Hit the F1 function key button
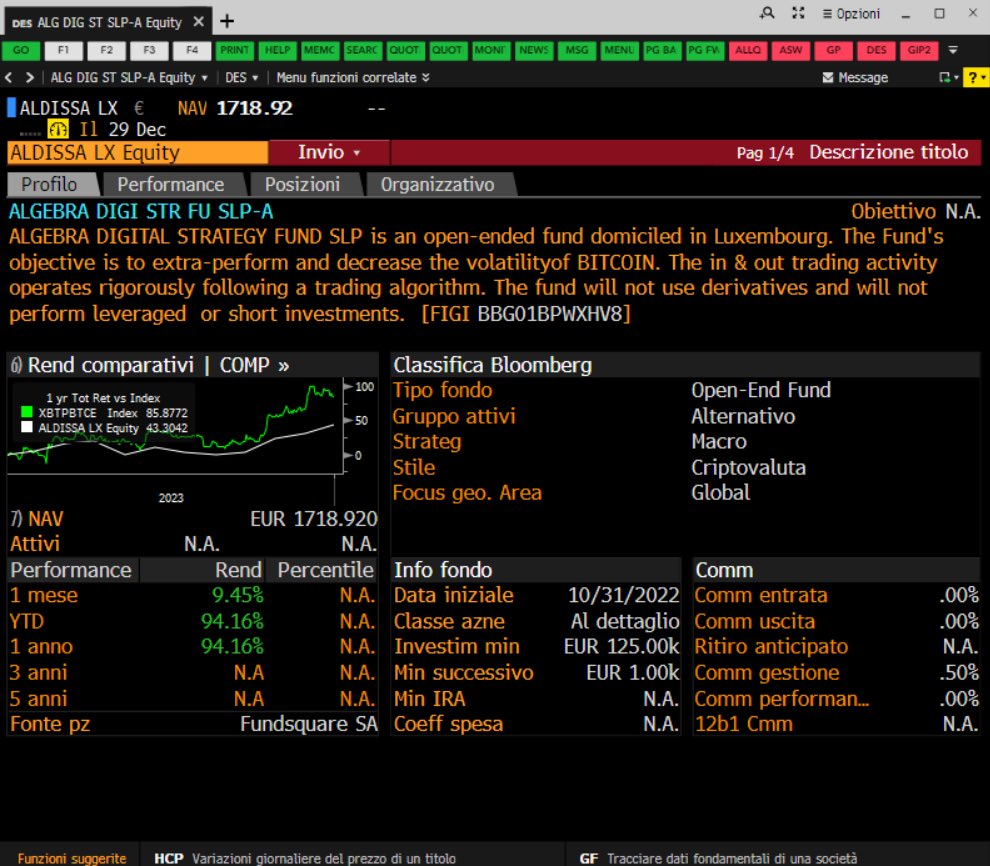This screenshot has width=990, height=866. 63,50
